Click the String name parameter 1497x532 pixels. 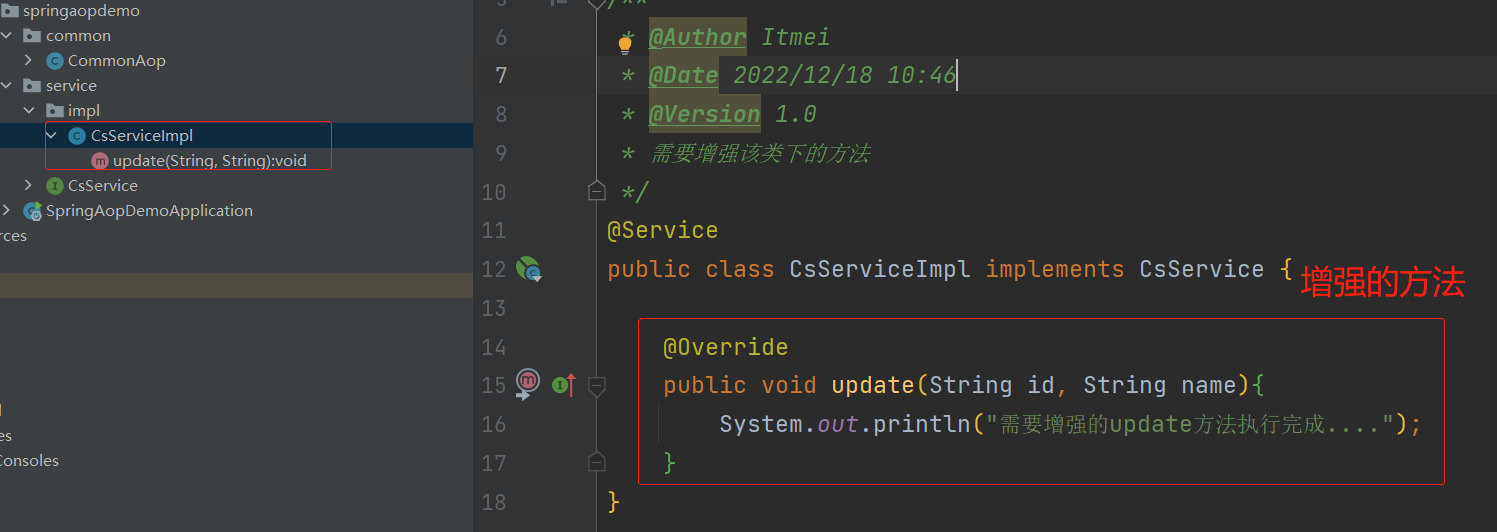(1159, 385)
